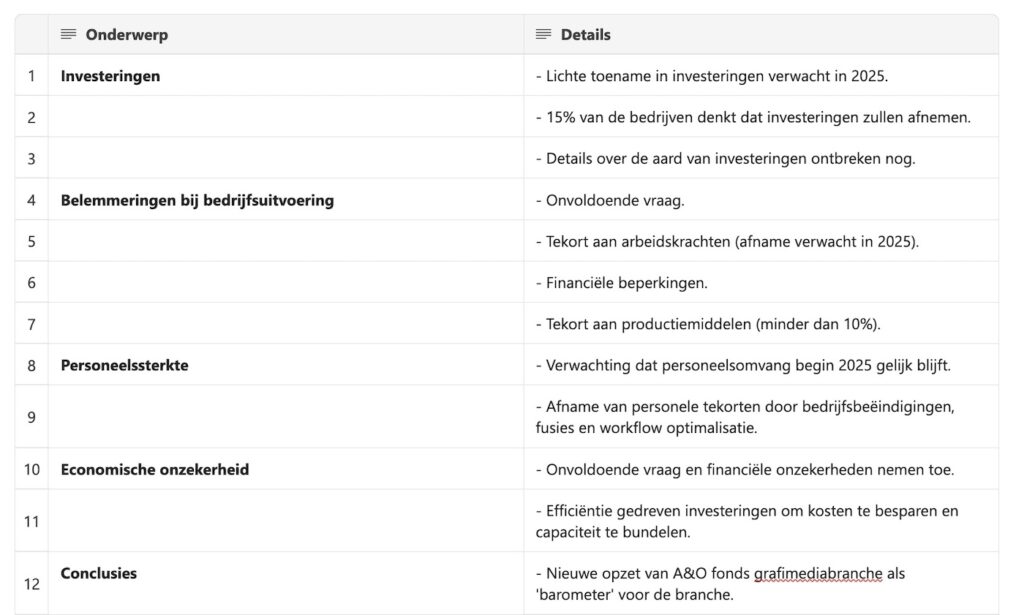Click the text-type icon beside Onderwerp header
The width and height of the screenshot is (1024, 615).
click(68, 34)
